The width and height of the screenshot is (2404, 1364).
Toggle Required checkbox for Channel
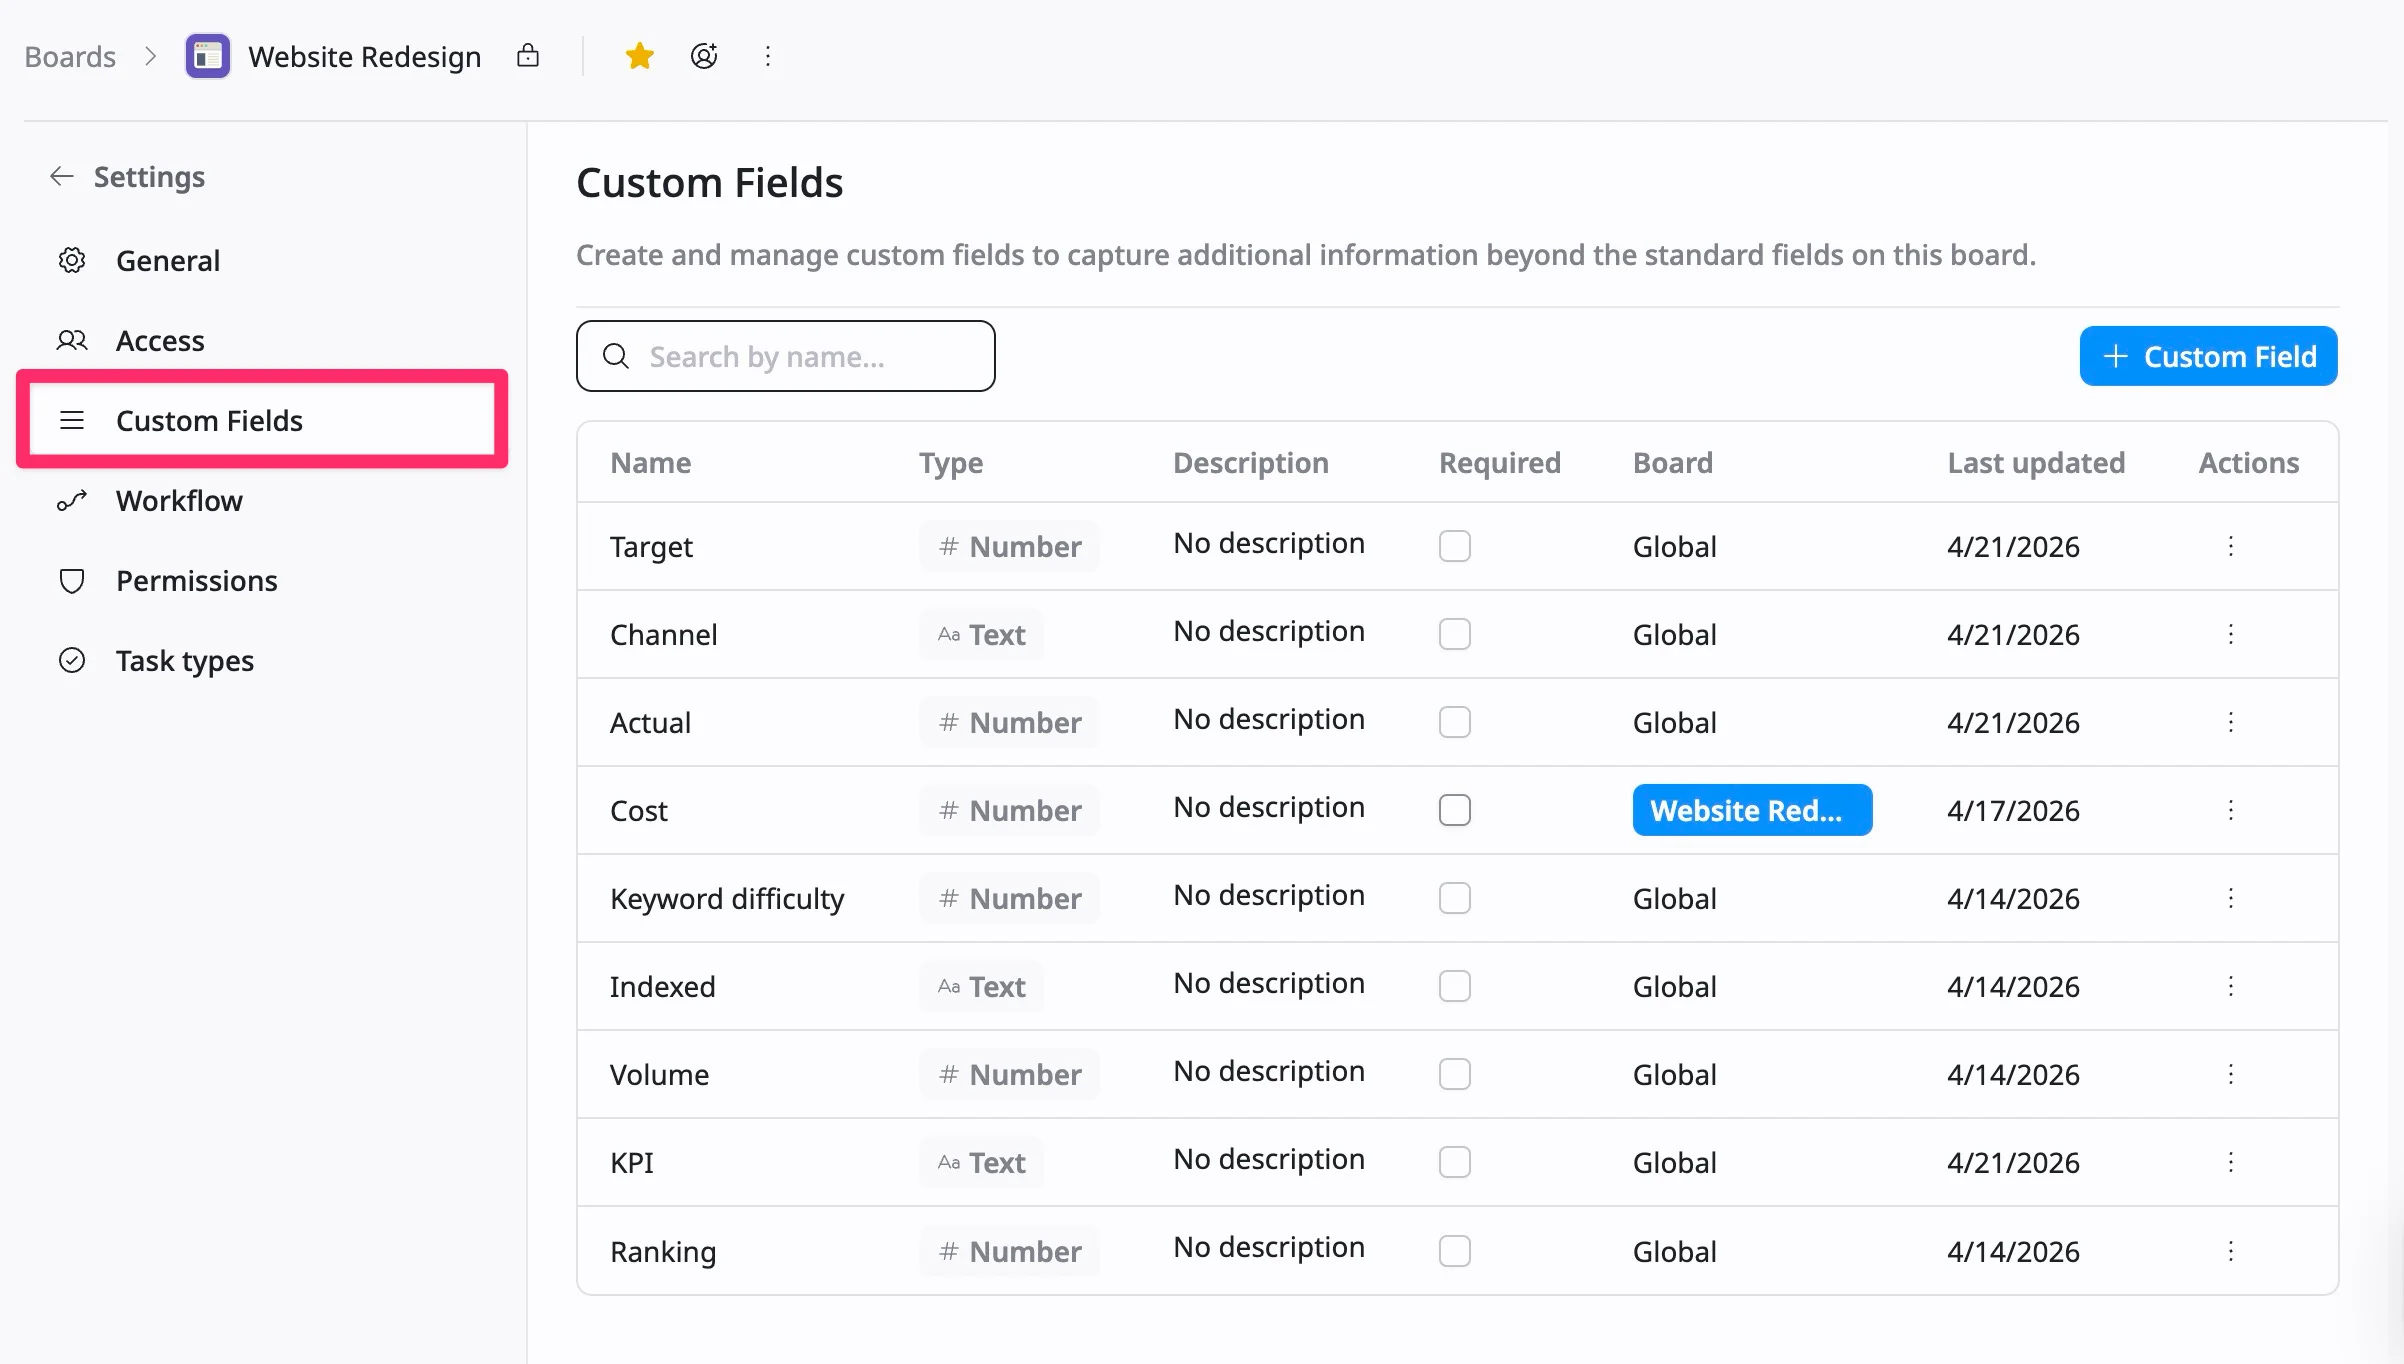(1455, 634)
